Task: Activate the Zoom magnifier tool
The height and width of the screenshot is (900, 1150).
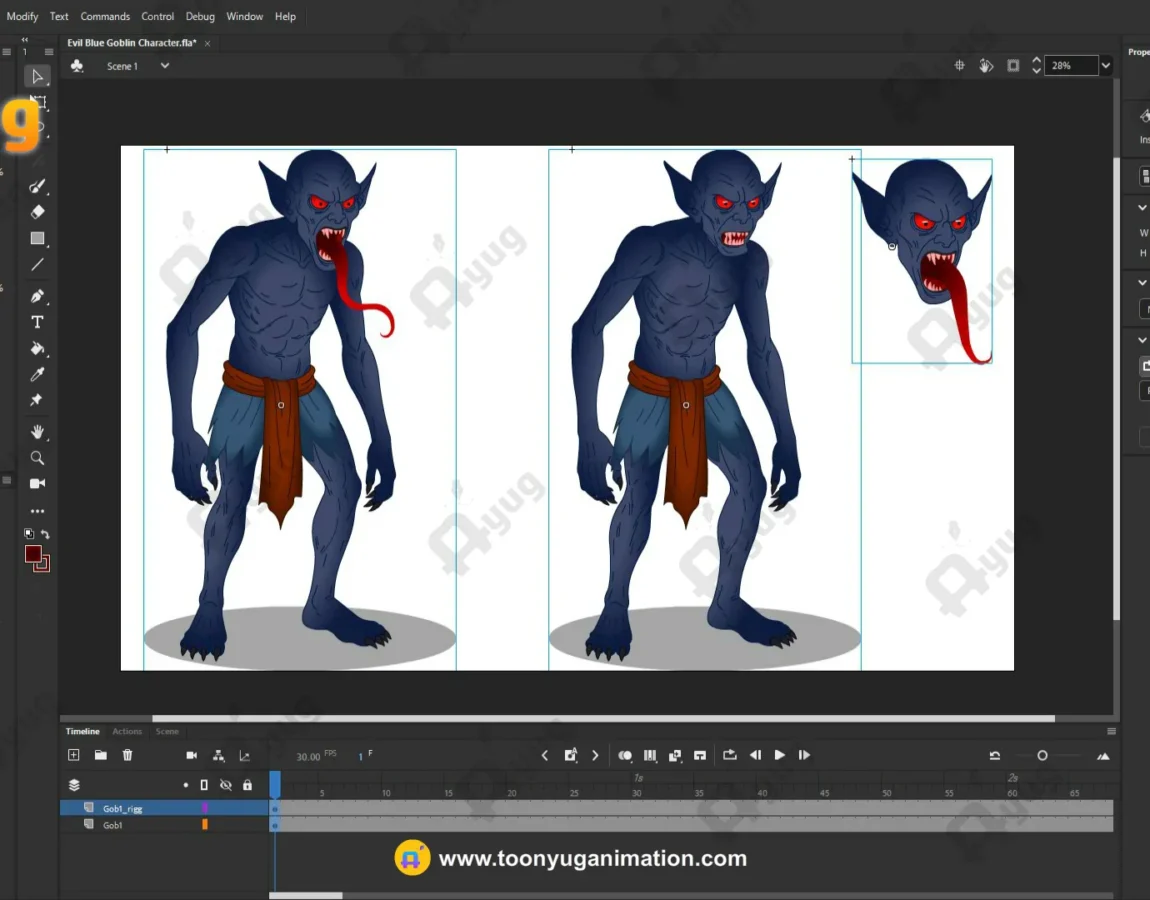Action: 37,458
